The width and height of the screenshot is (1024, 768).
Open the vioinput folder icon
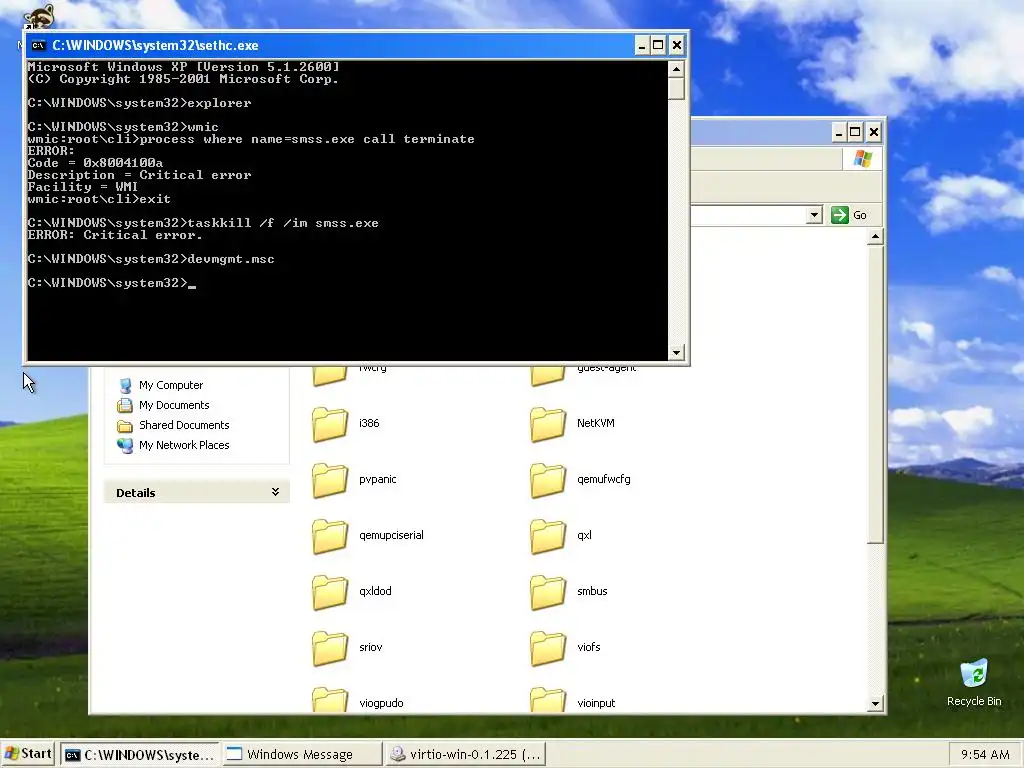(549, 700)
